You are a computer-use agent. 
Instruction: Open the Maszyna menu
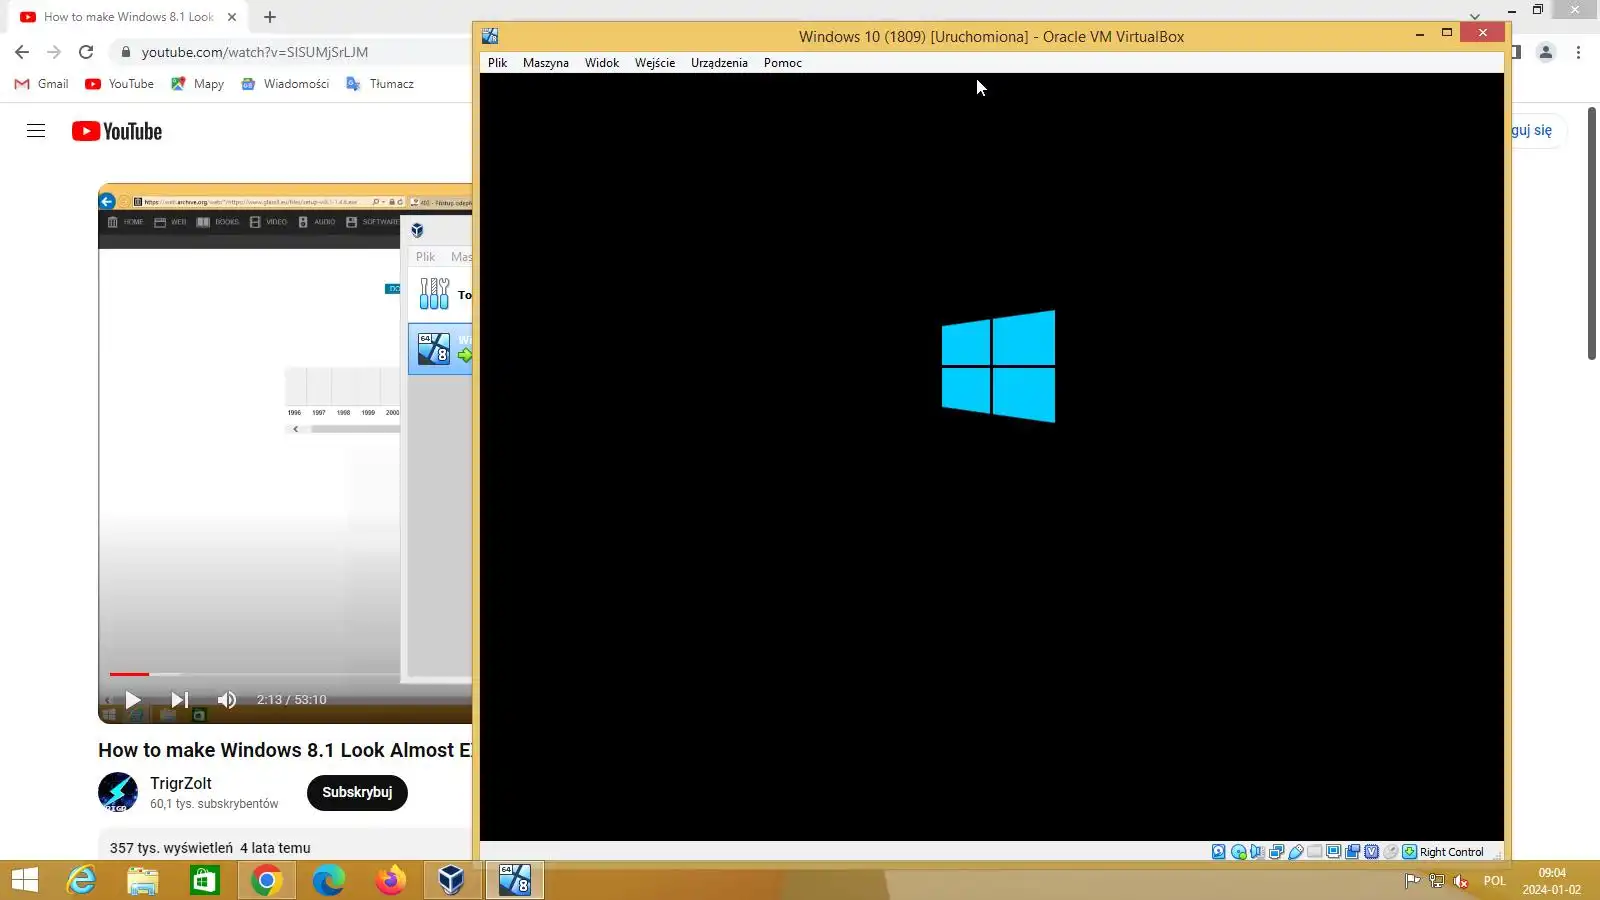(x=546, y=62)
